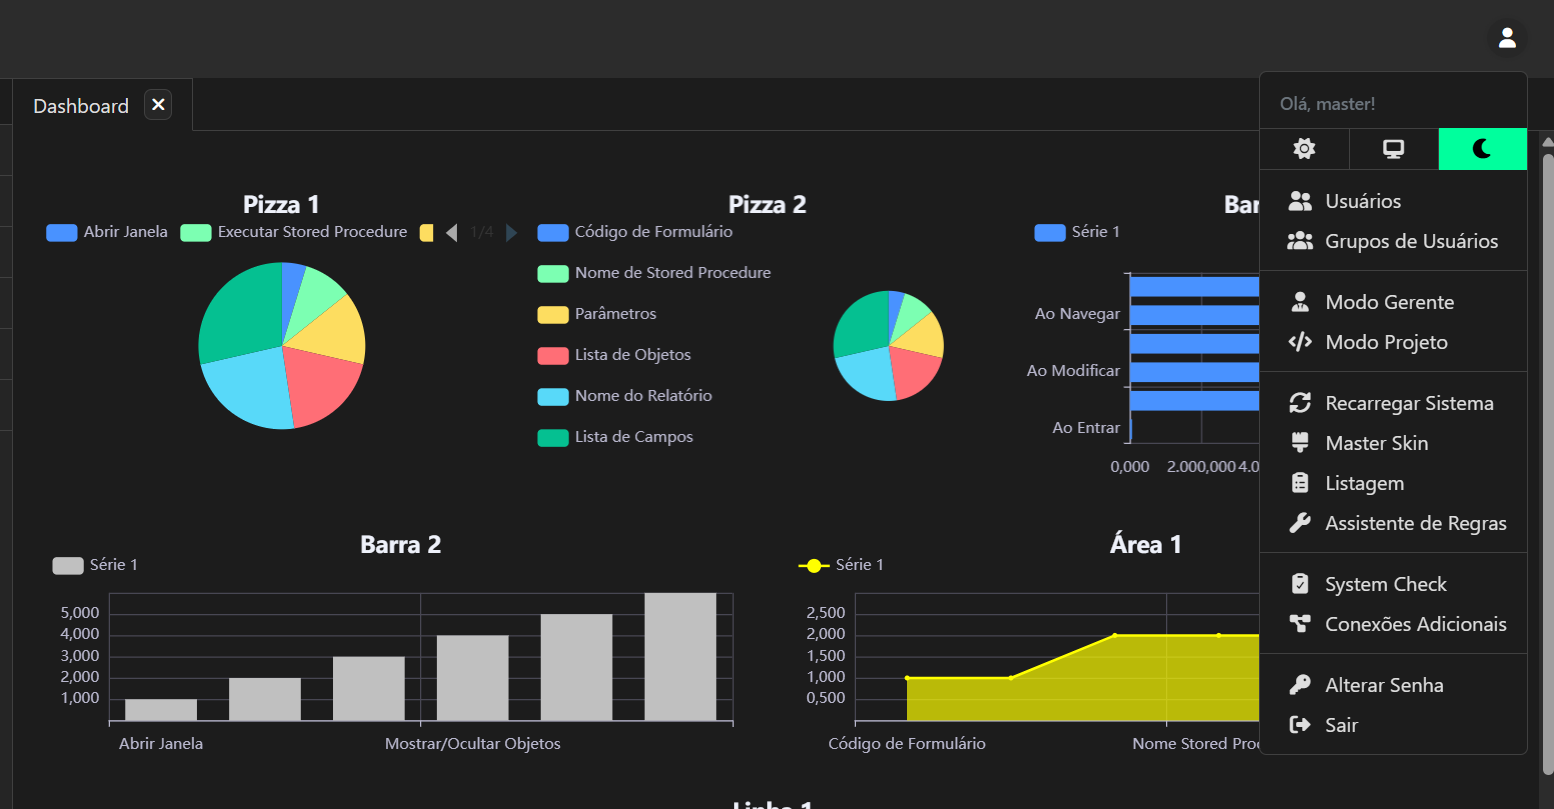This screenshot has width=1554, height=809.
Task: Click the Grupos de Usuários group icon
Action: [1300, 241]
